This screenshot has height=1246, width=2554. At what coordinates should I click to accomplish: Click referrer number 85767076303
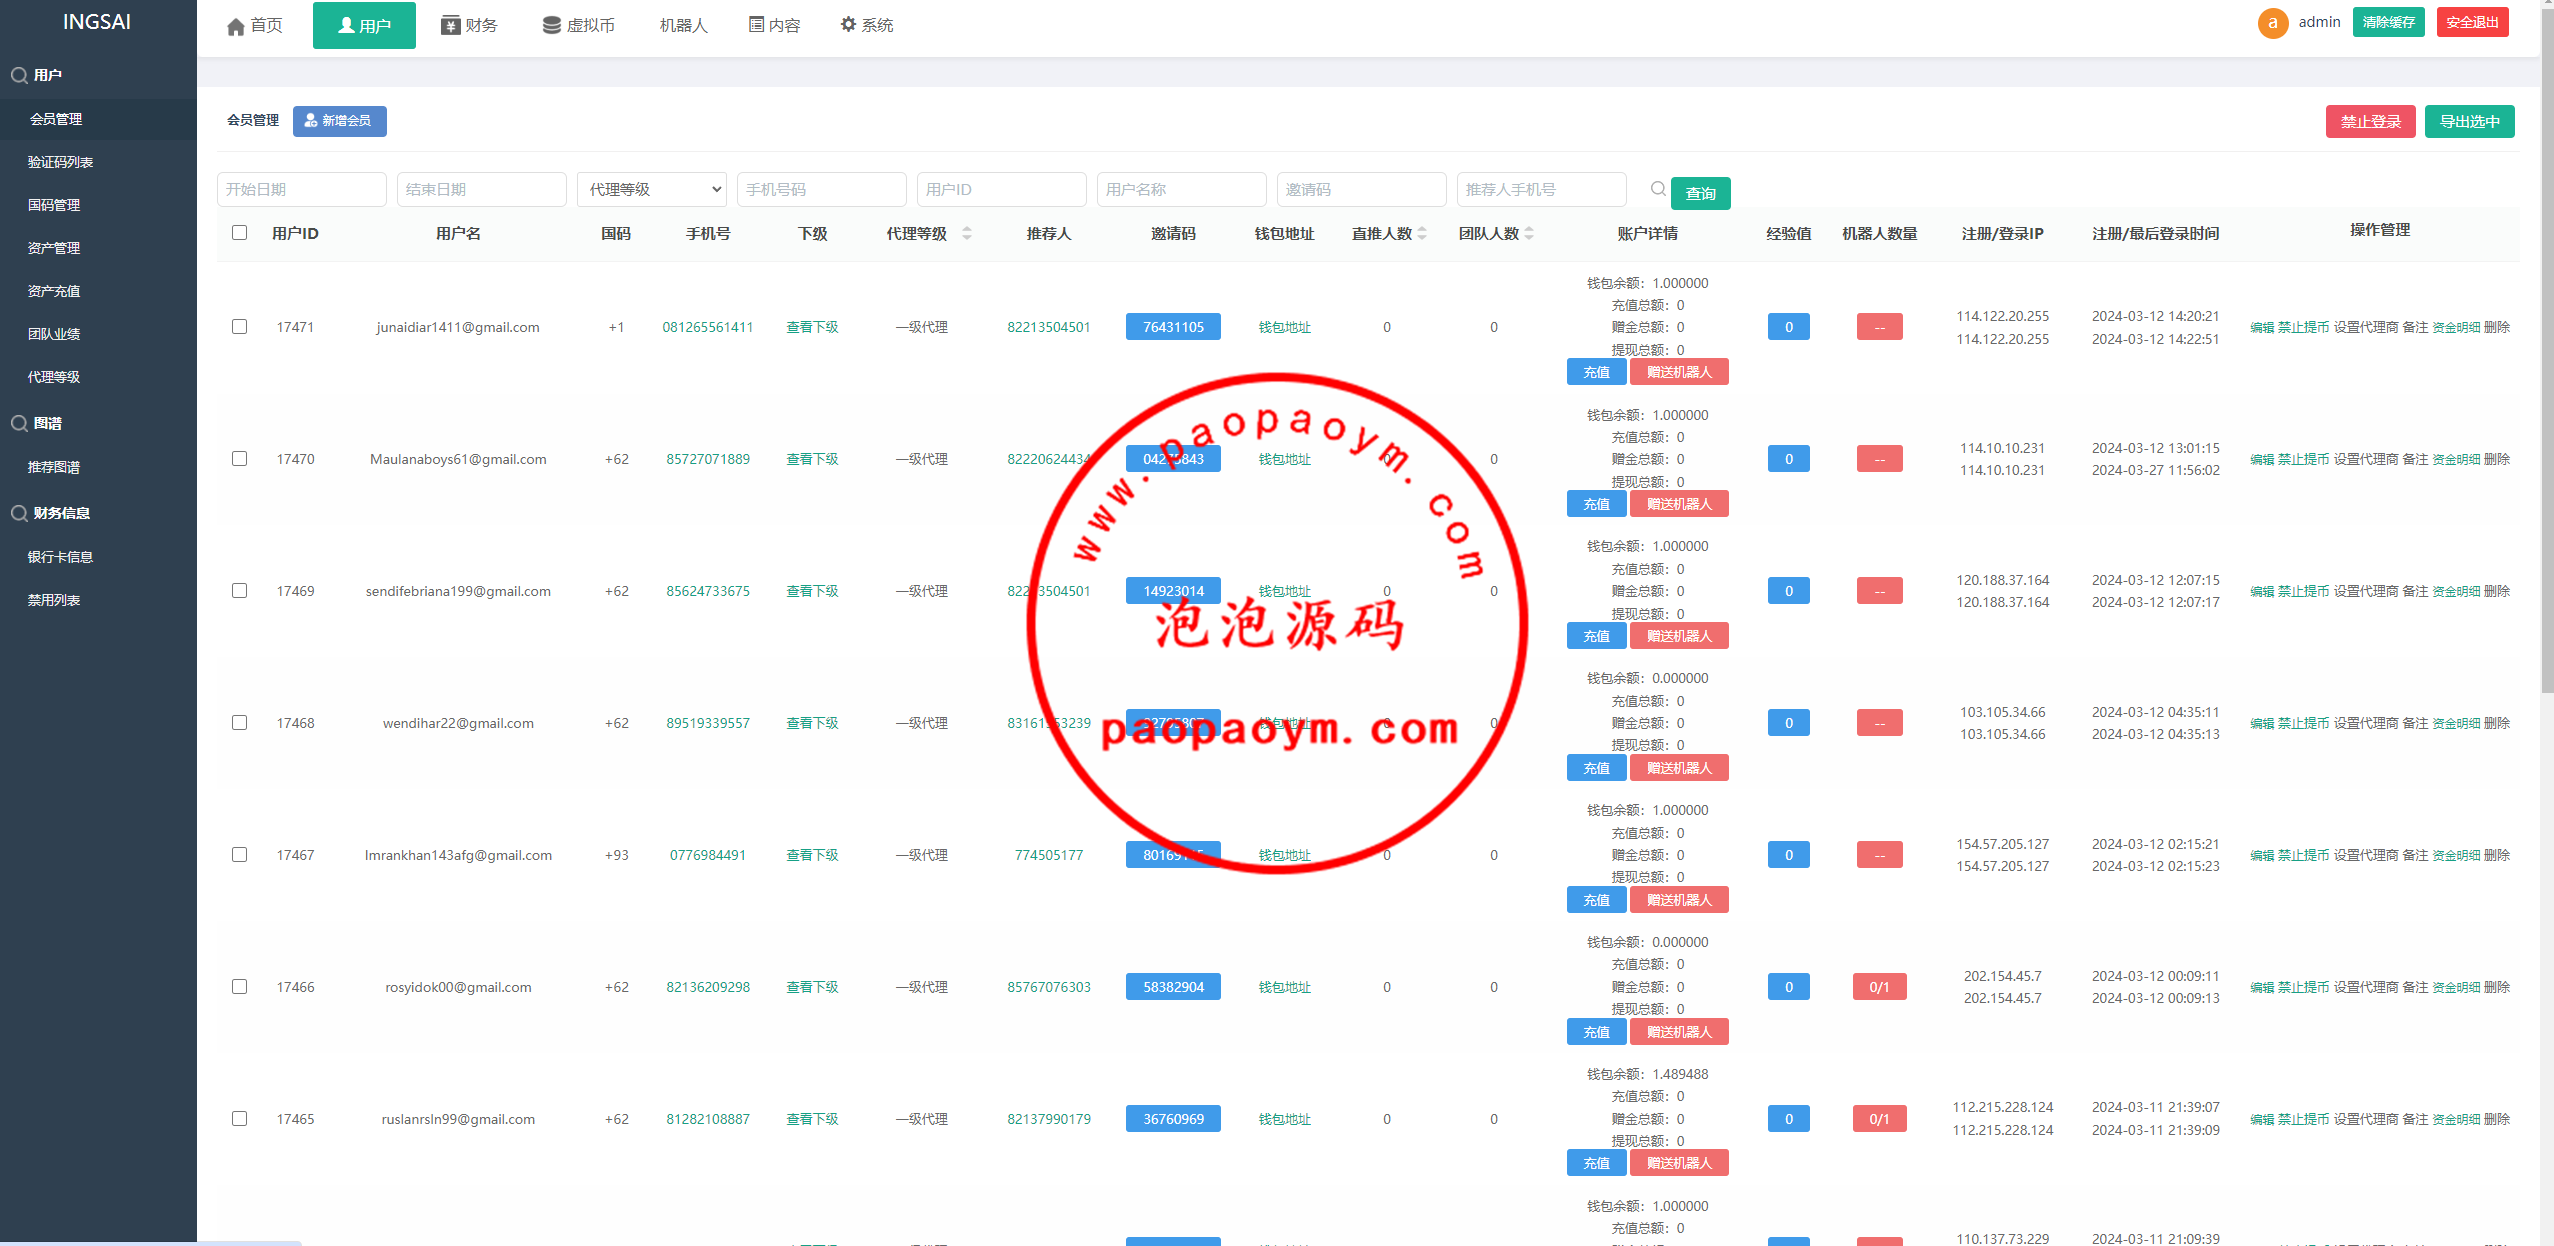(x=1049, y=987)
